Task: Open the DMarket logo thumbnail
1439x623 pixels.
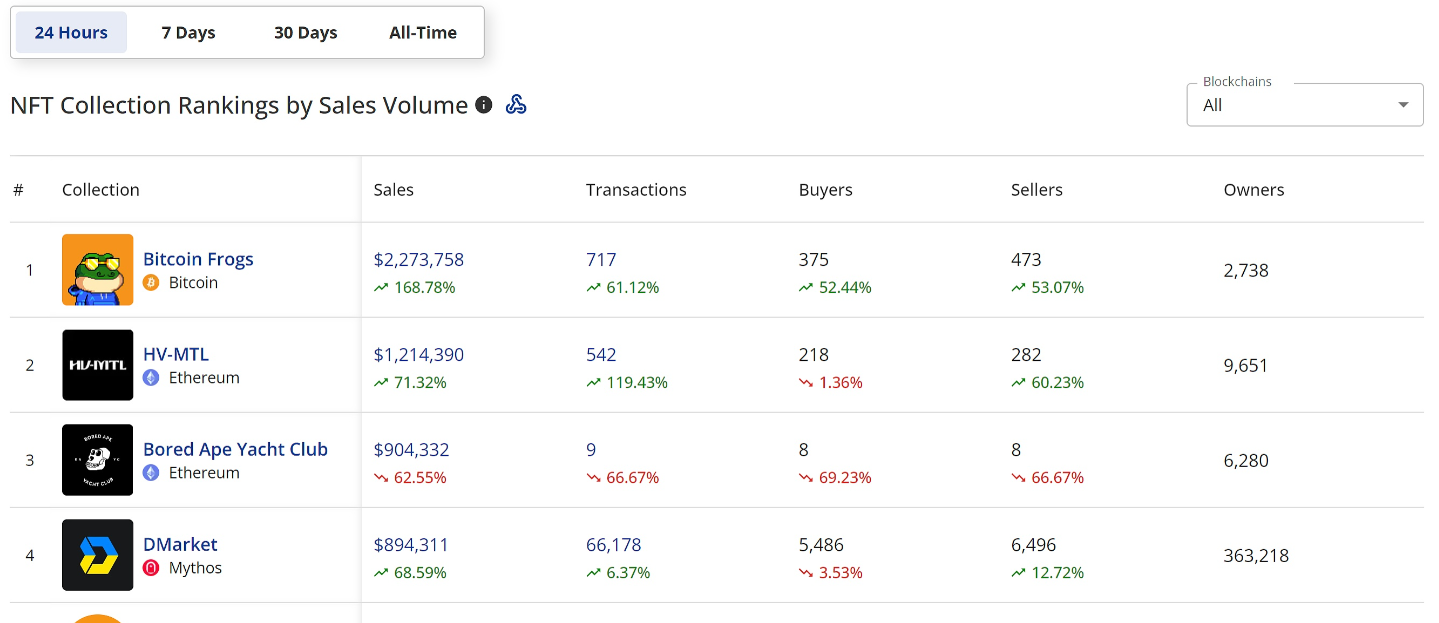Action: pos(97,555)
